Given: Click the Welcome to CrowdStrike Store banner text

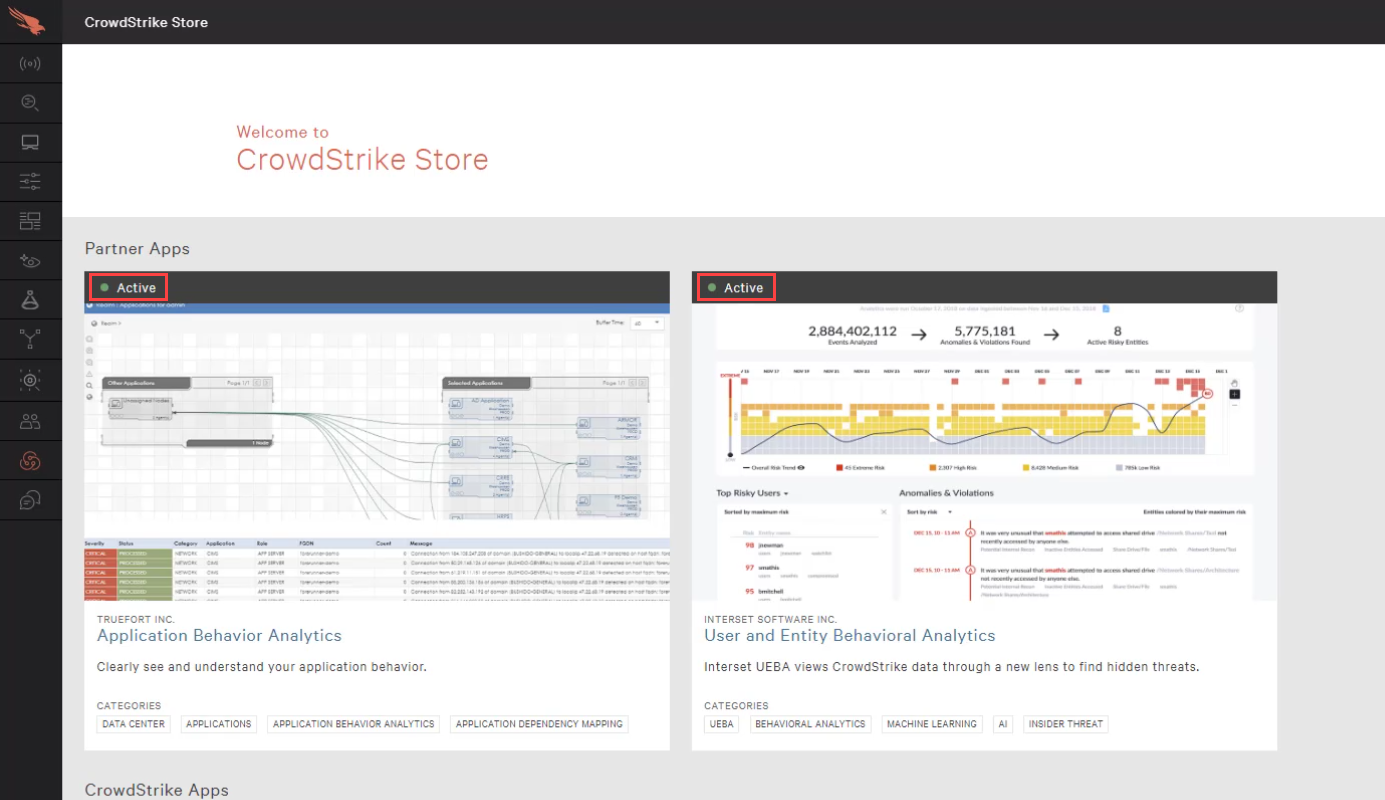Looking at the screenshot, I should [362, 150].
